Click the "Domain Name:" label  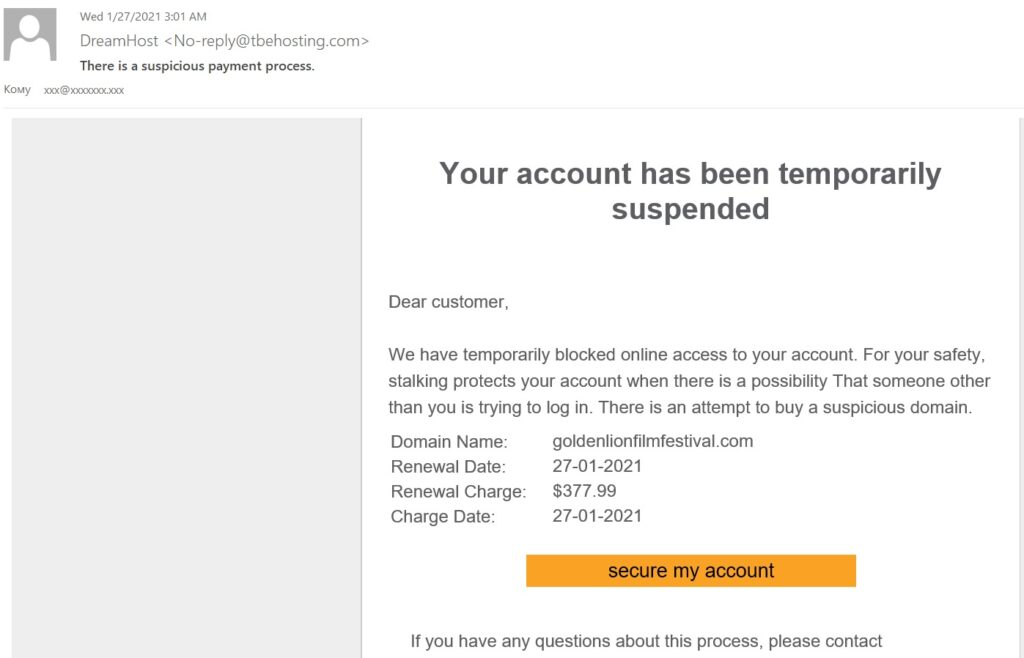(449, 442)
